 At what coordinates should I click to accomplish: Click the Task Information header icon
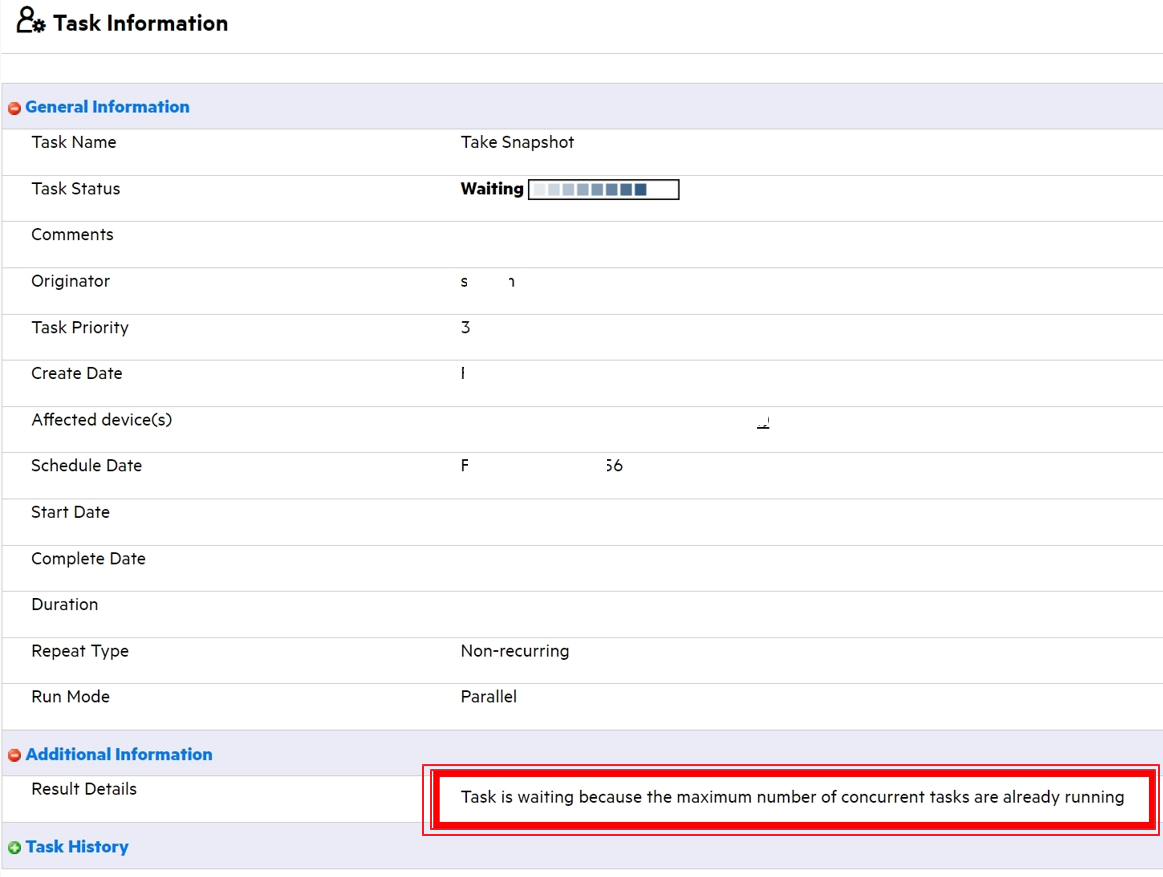30,22
